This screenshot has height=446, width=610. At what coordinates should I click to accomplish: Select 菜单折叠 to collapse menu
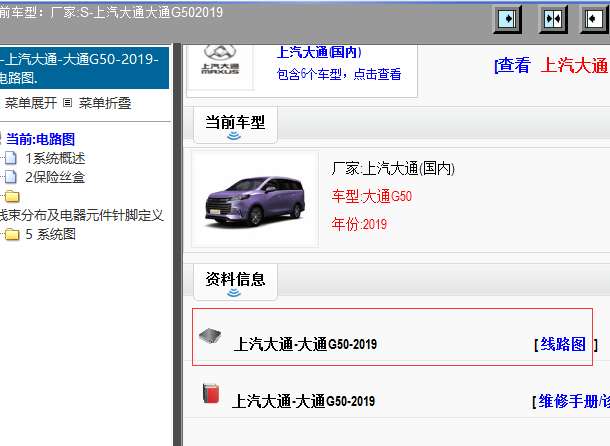point(105,103)
